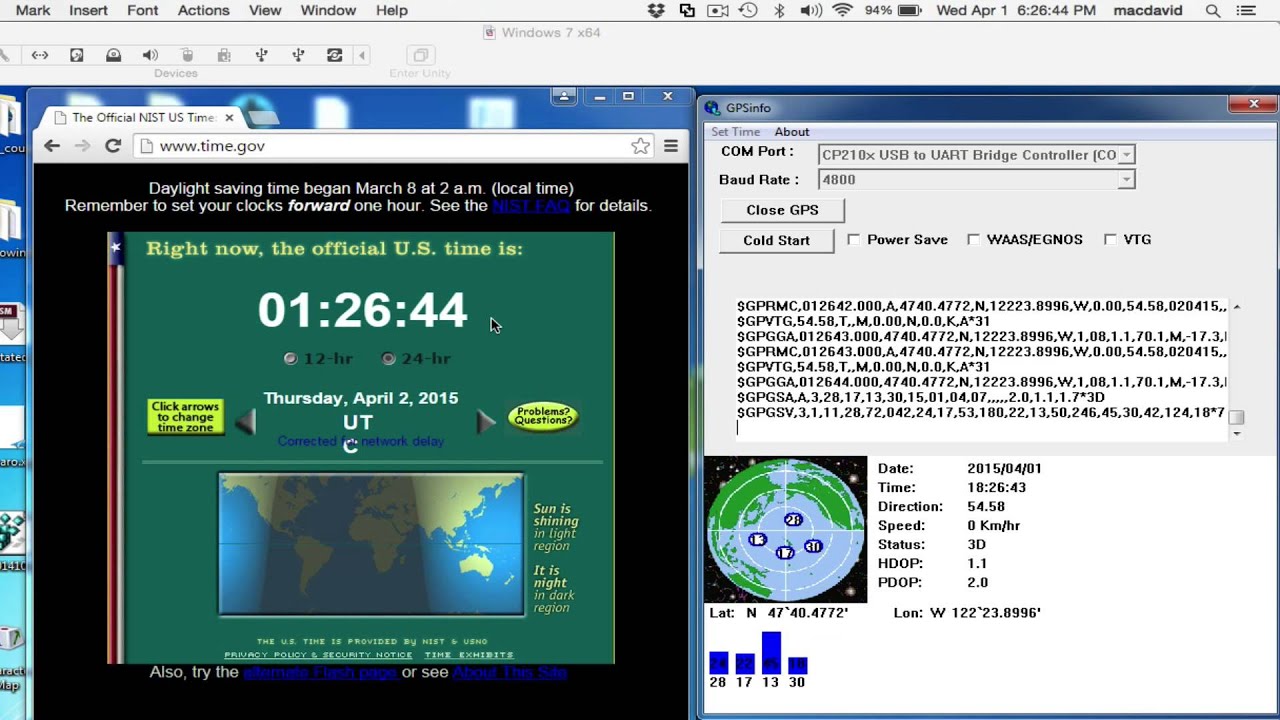This screenshot has height=720, width=1280.
Task: Click Privacy Policy & Security Notice link
Action: click(x=318, y=655)
